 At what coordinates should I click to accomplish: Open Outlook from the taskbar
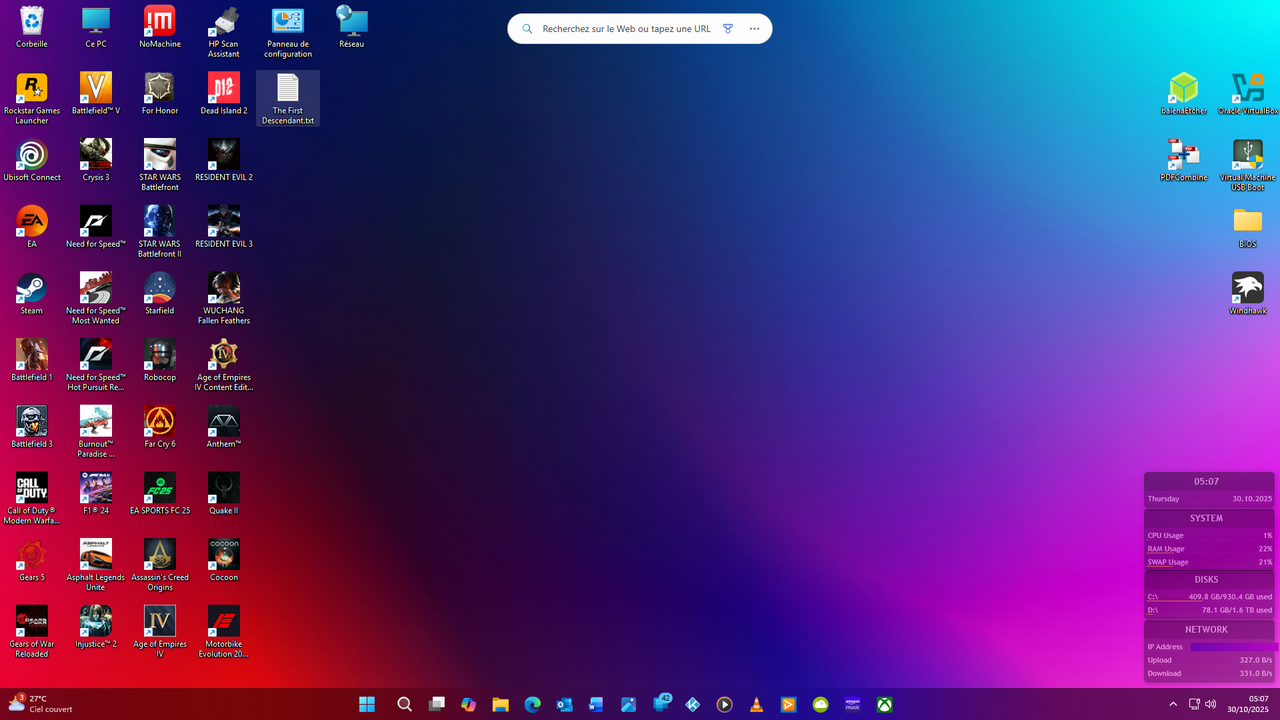pyautogui.click(x=564, y=705)
